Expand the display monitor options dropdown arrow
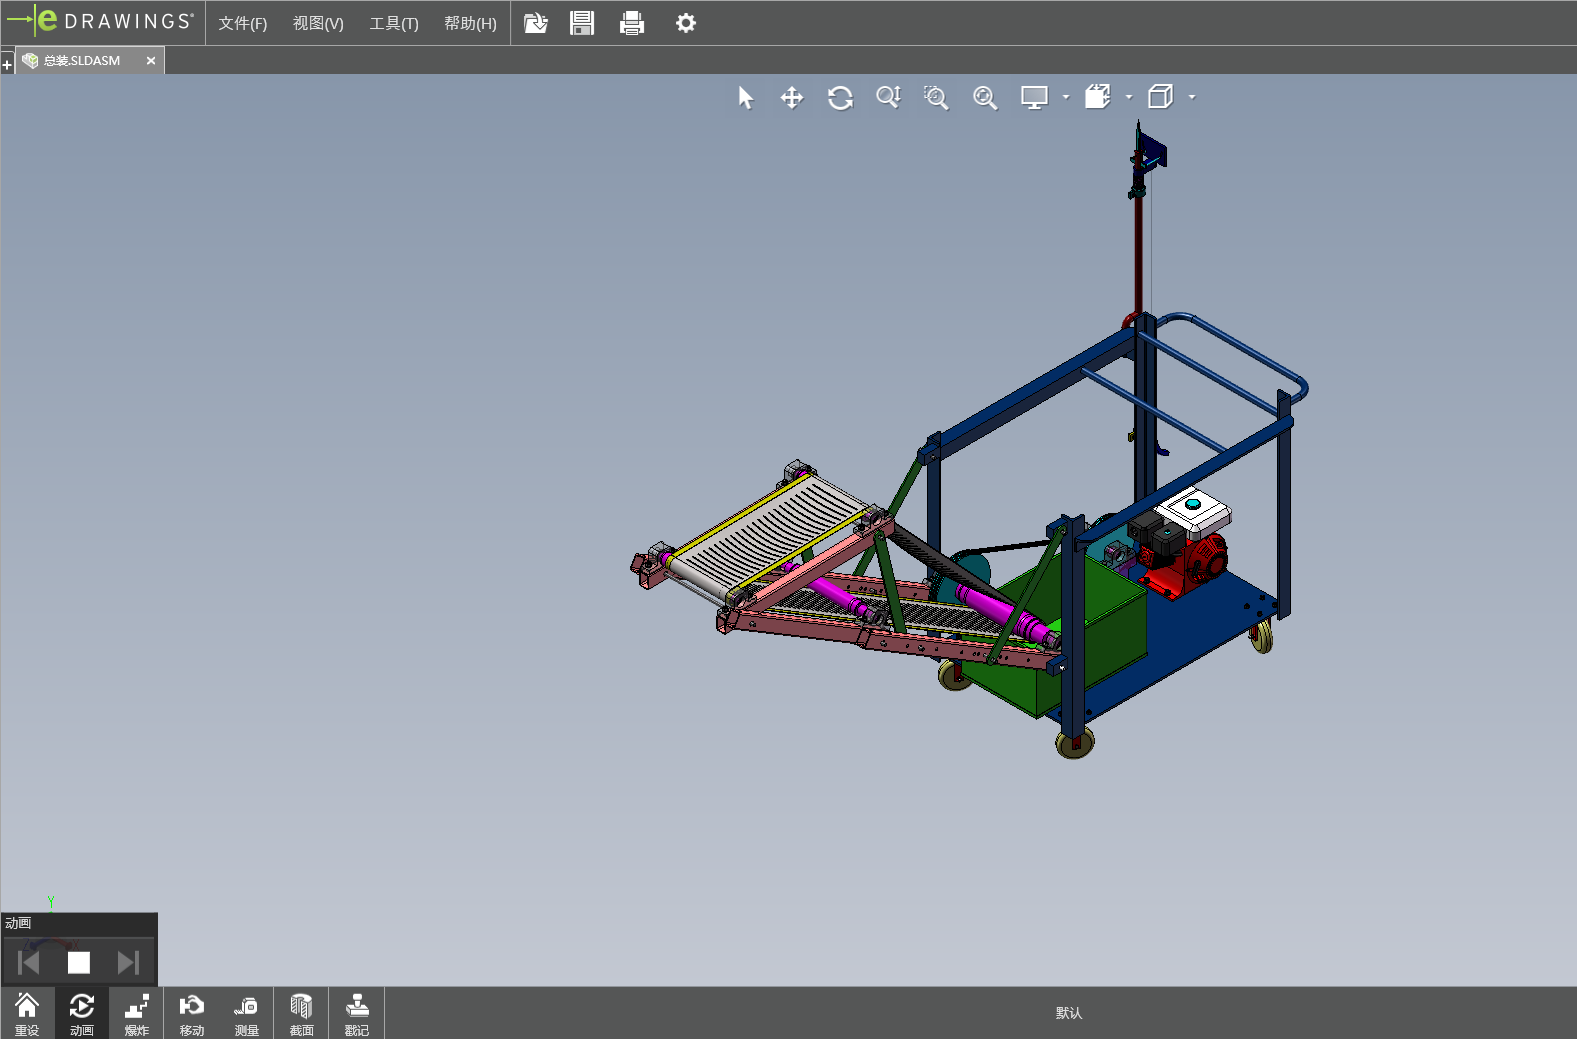1577x1039 pixels. click(1066, 98)
